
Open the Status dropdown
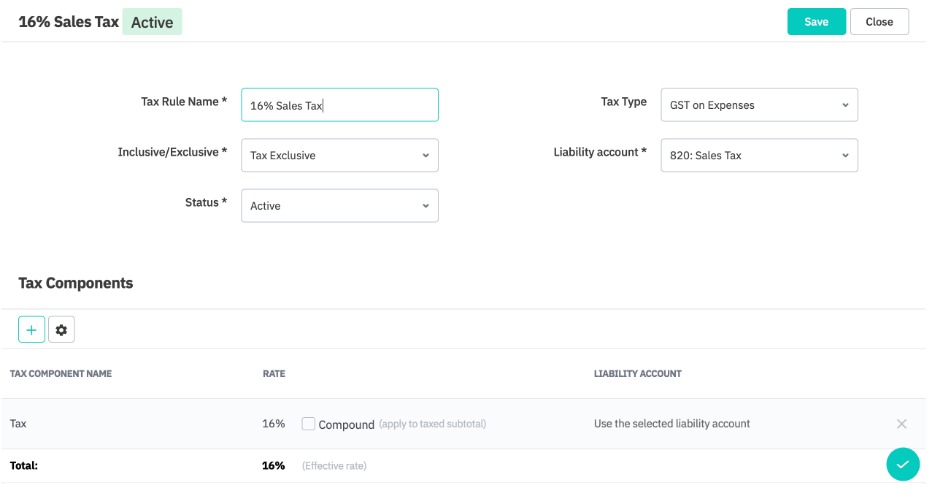pos(339,205)
